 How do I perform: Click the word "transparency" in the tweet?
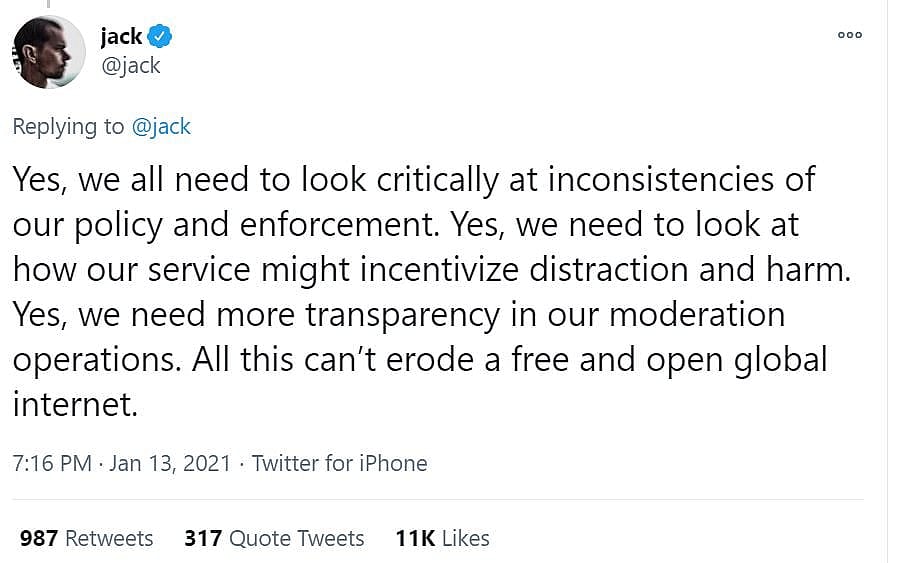tap(402, 315)
